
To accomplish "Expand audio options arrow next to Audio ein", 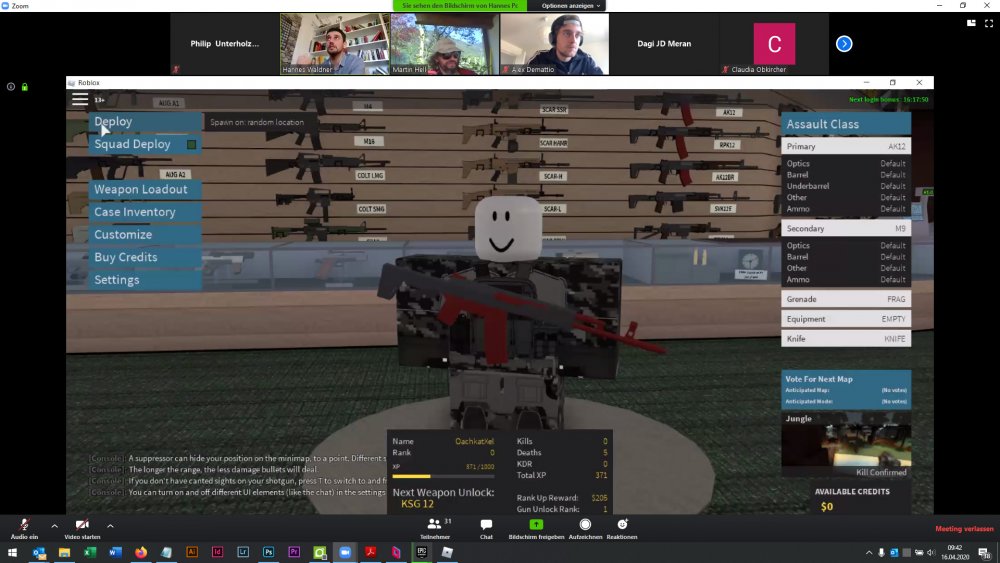I will click(x=54, y=526).
